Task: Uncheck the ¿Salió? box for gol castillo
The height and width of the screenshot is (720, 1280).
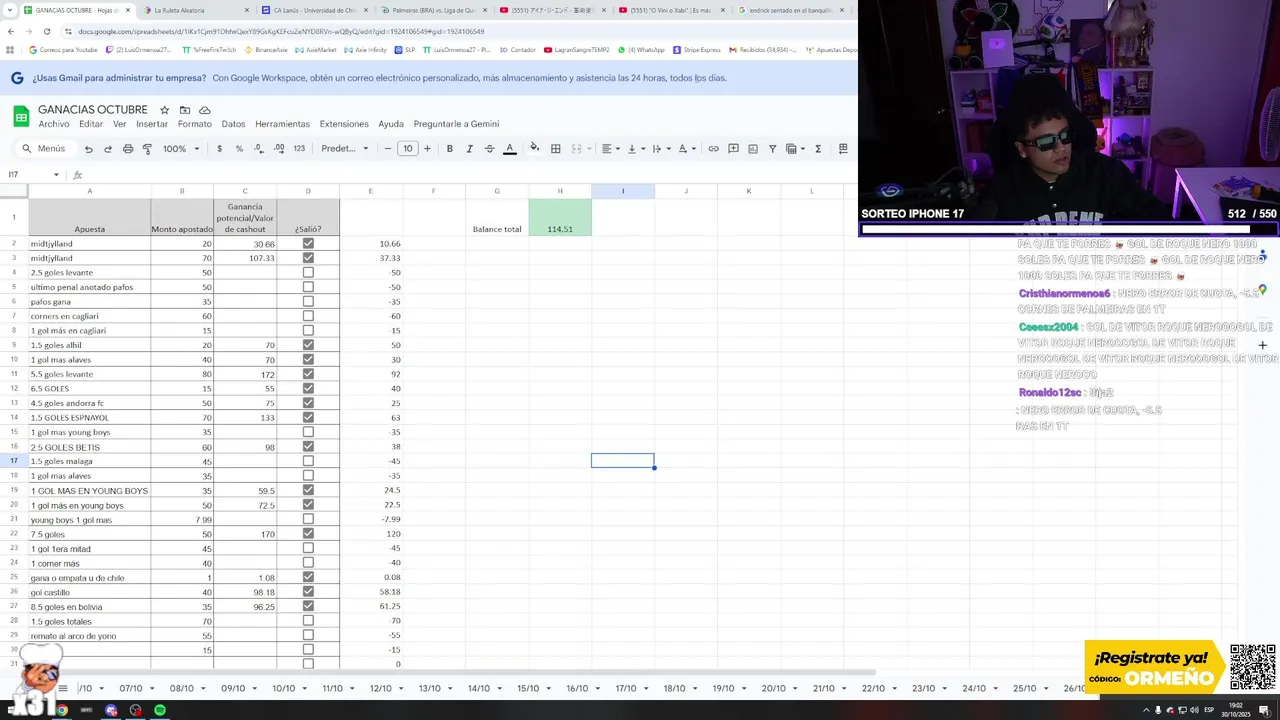Action: coord(308,592)
